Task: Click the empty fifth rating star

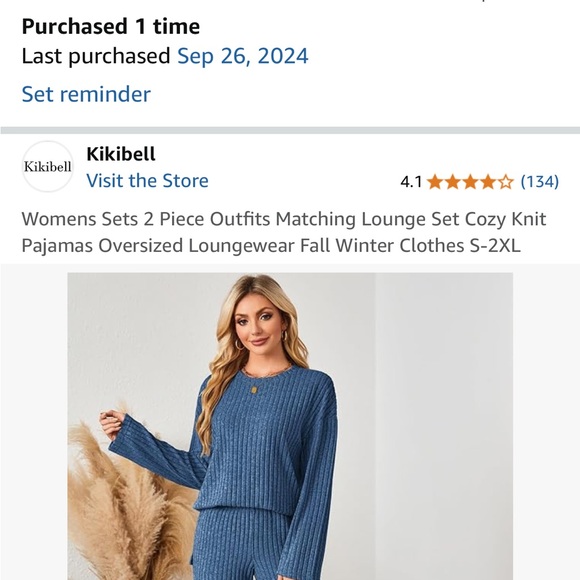Action: click(506, 182)
